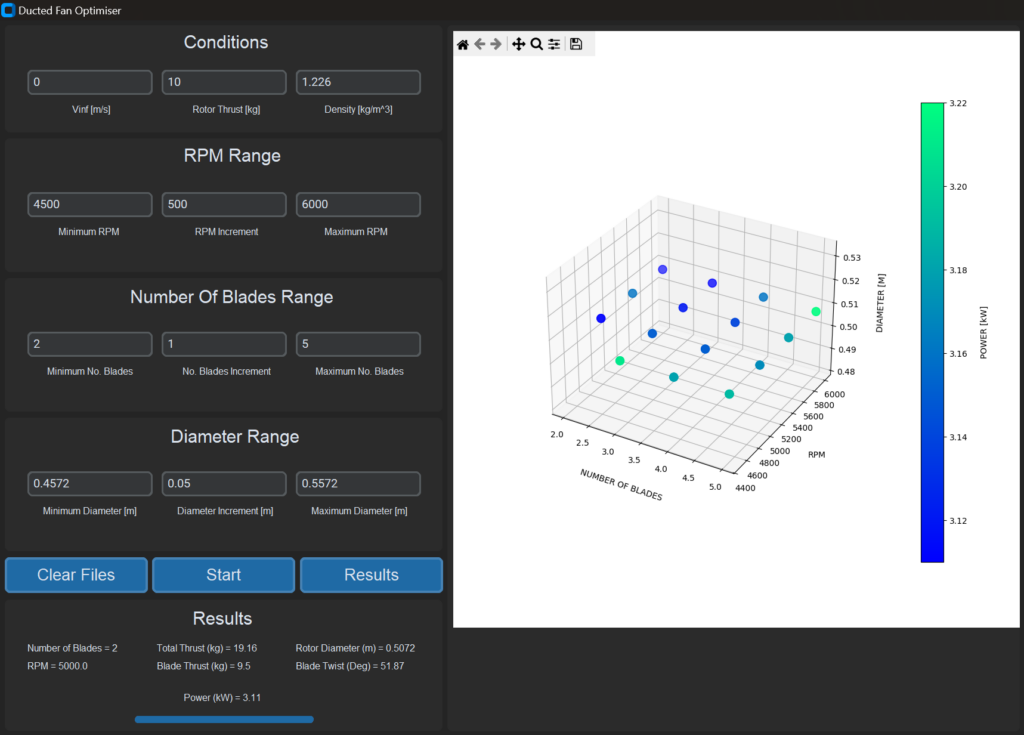Open the Configure subplots settings
The width and height of the screenshot is (1024, 735).
pos(554,44)
